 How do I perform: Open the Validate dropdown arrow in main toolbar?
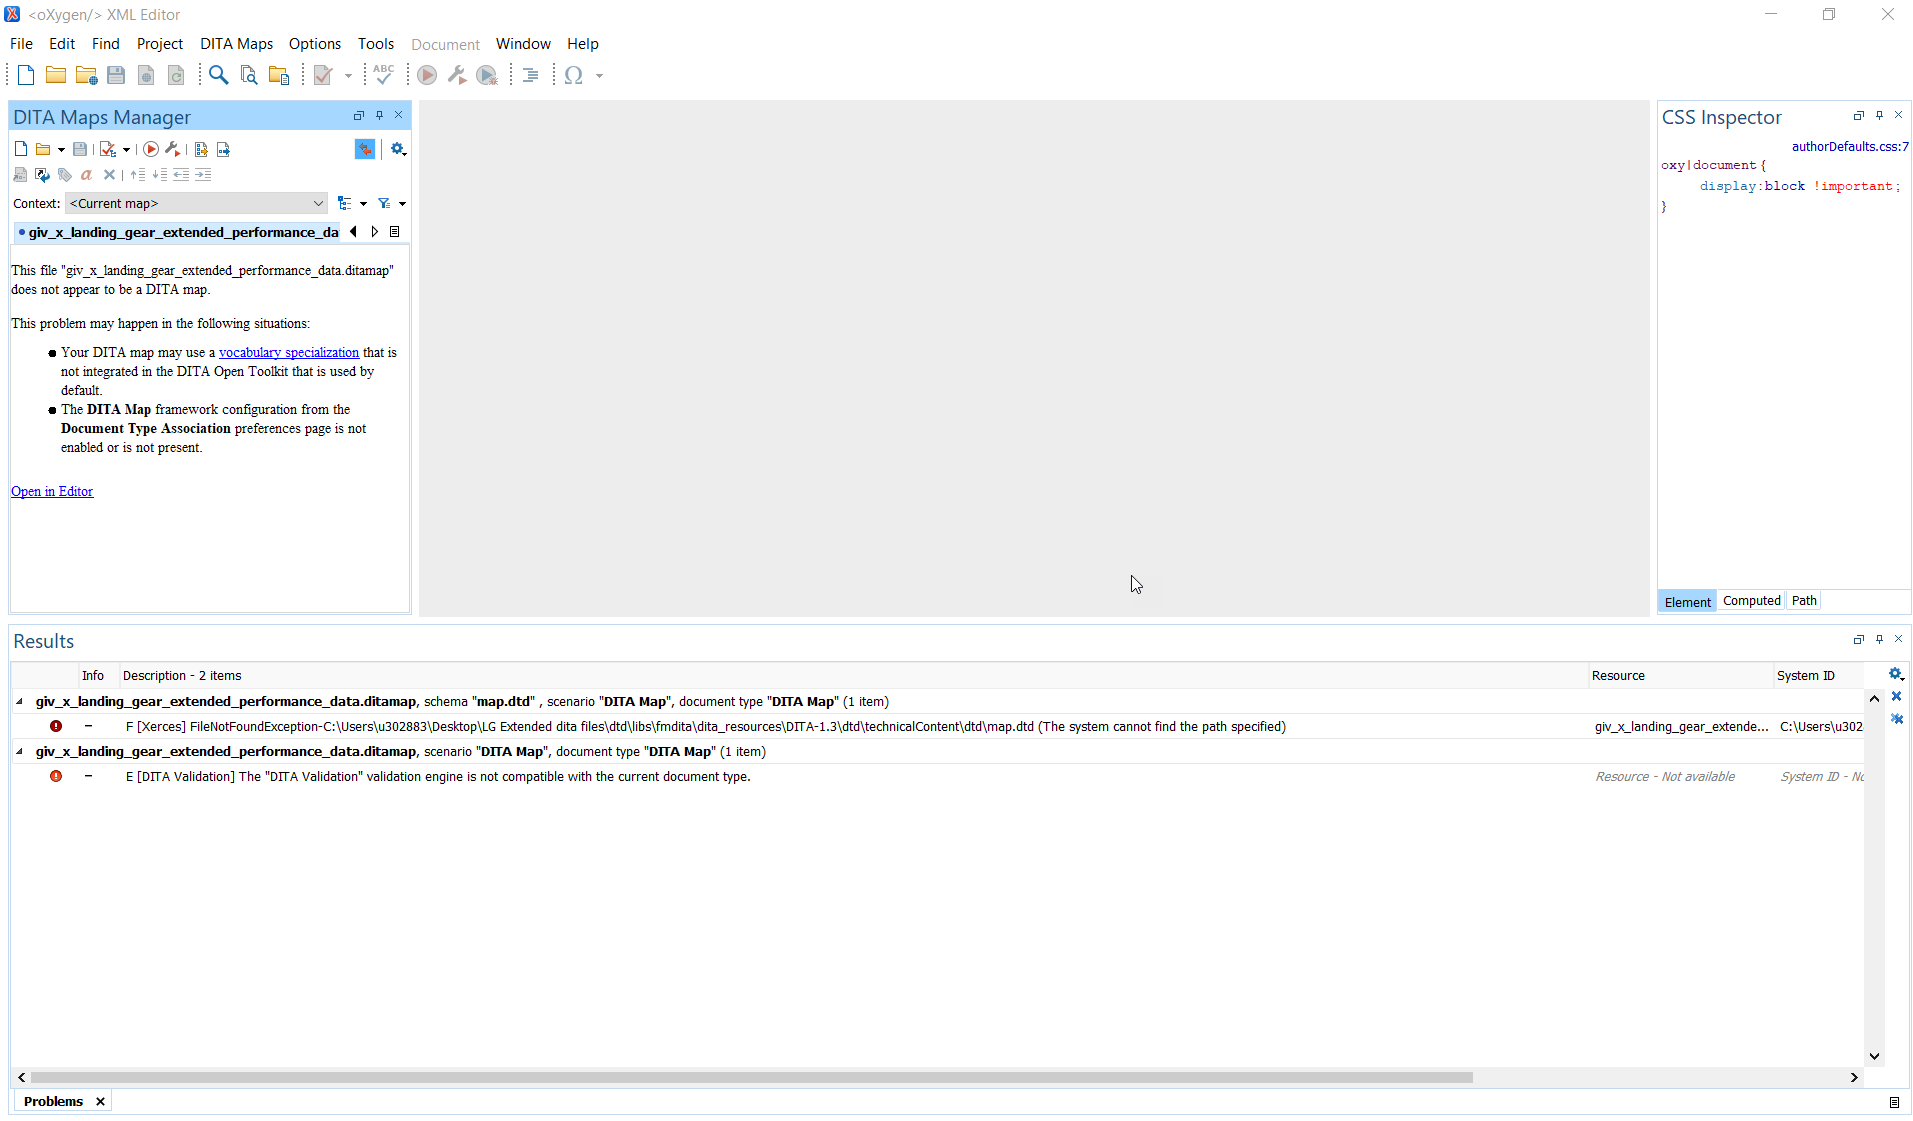coord(348,76)
